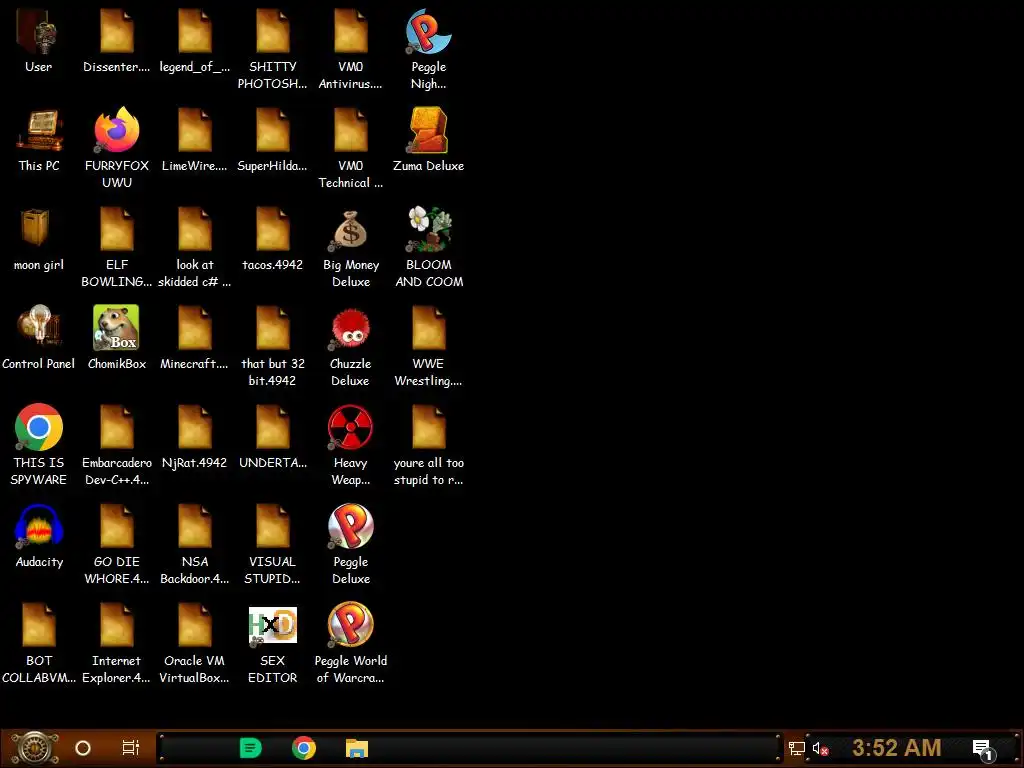1024x768 pixels.
Task: Launch Peggle Deluxe shortcut
Action: coord(351,526)
